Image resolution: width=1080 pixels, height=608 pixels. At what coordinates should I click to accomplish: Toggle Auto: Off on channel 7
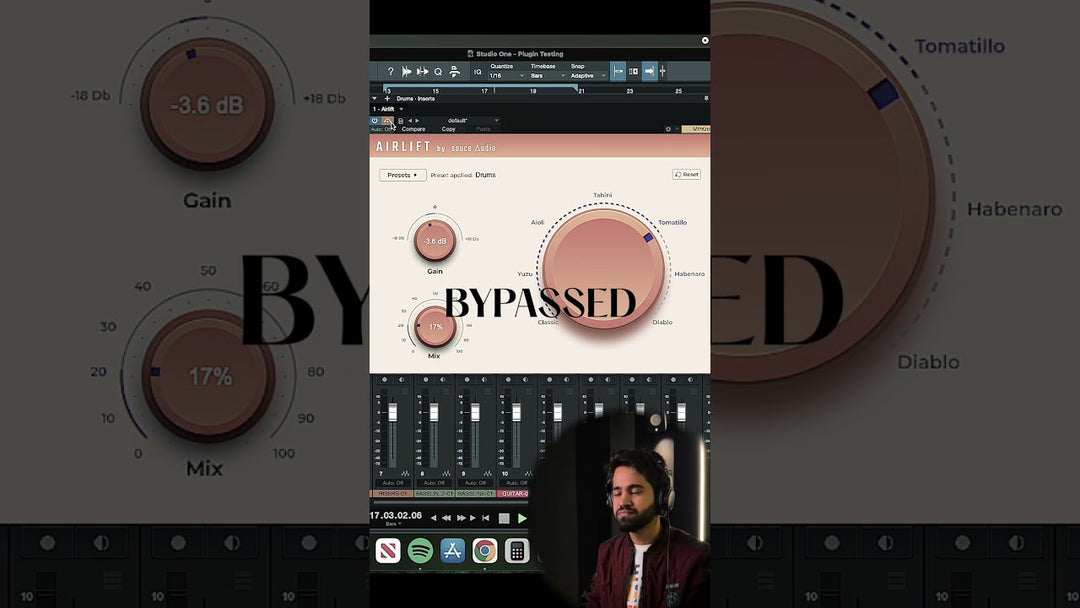(x=393, y=483)
